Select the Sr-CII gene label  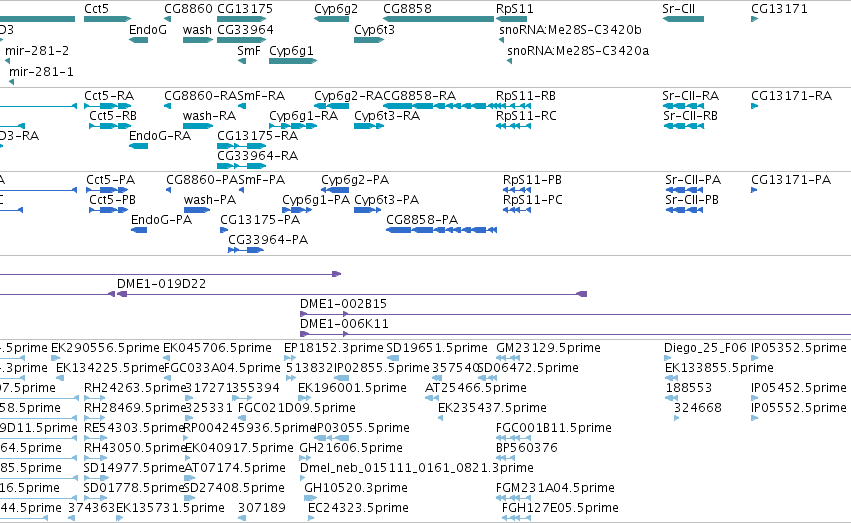[x=678, y=9]
